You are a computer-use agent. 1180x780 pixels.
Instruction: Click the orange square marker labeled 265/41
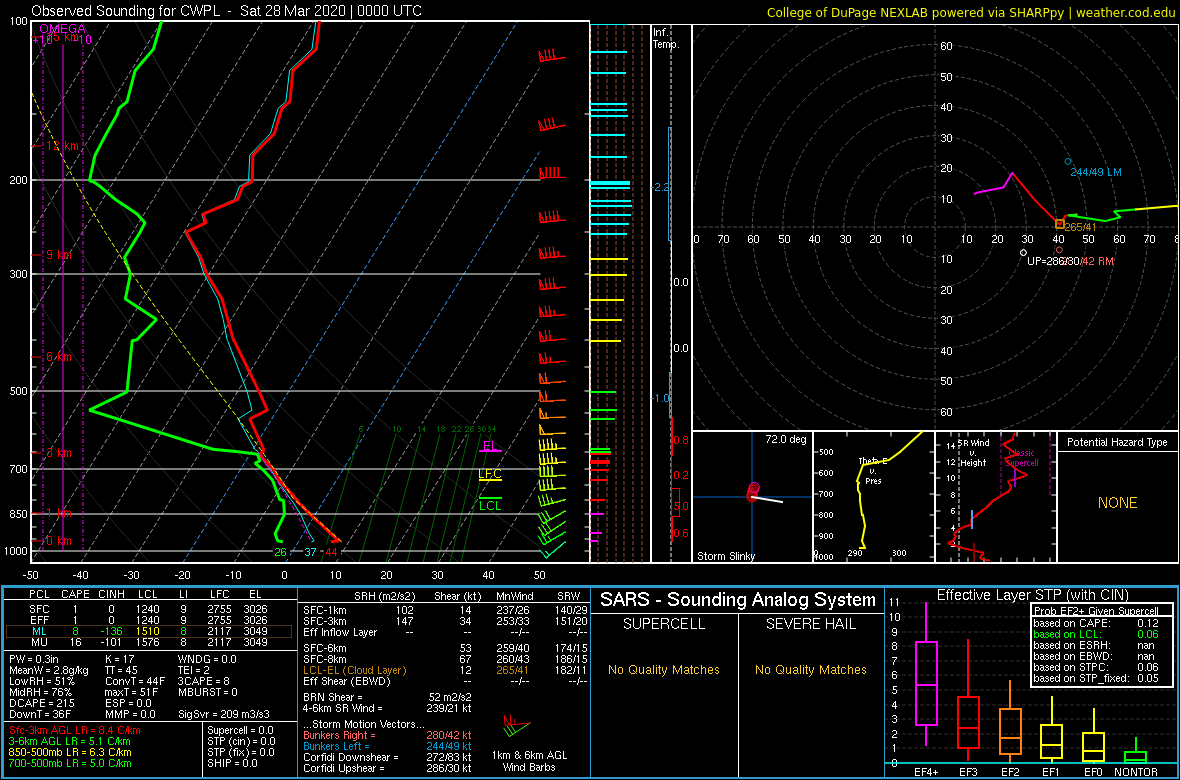(x=1060, y=224)
